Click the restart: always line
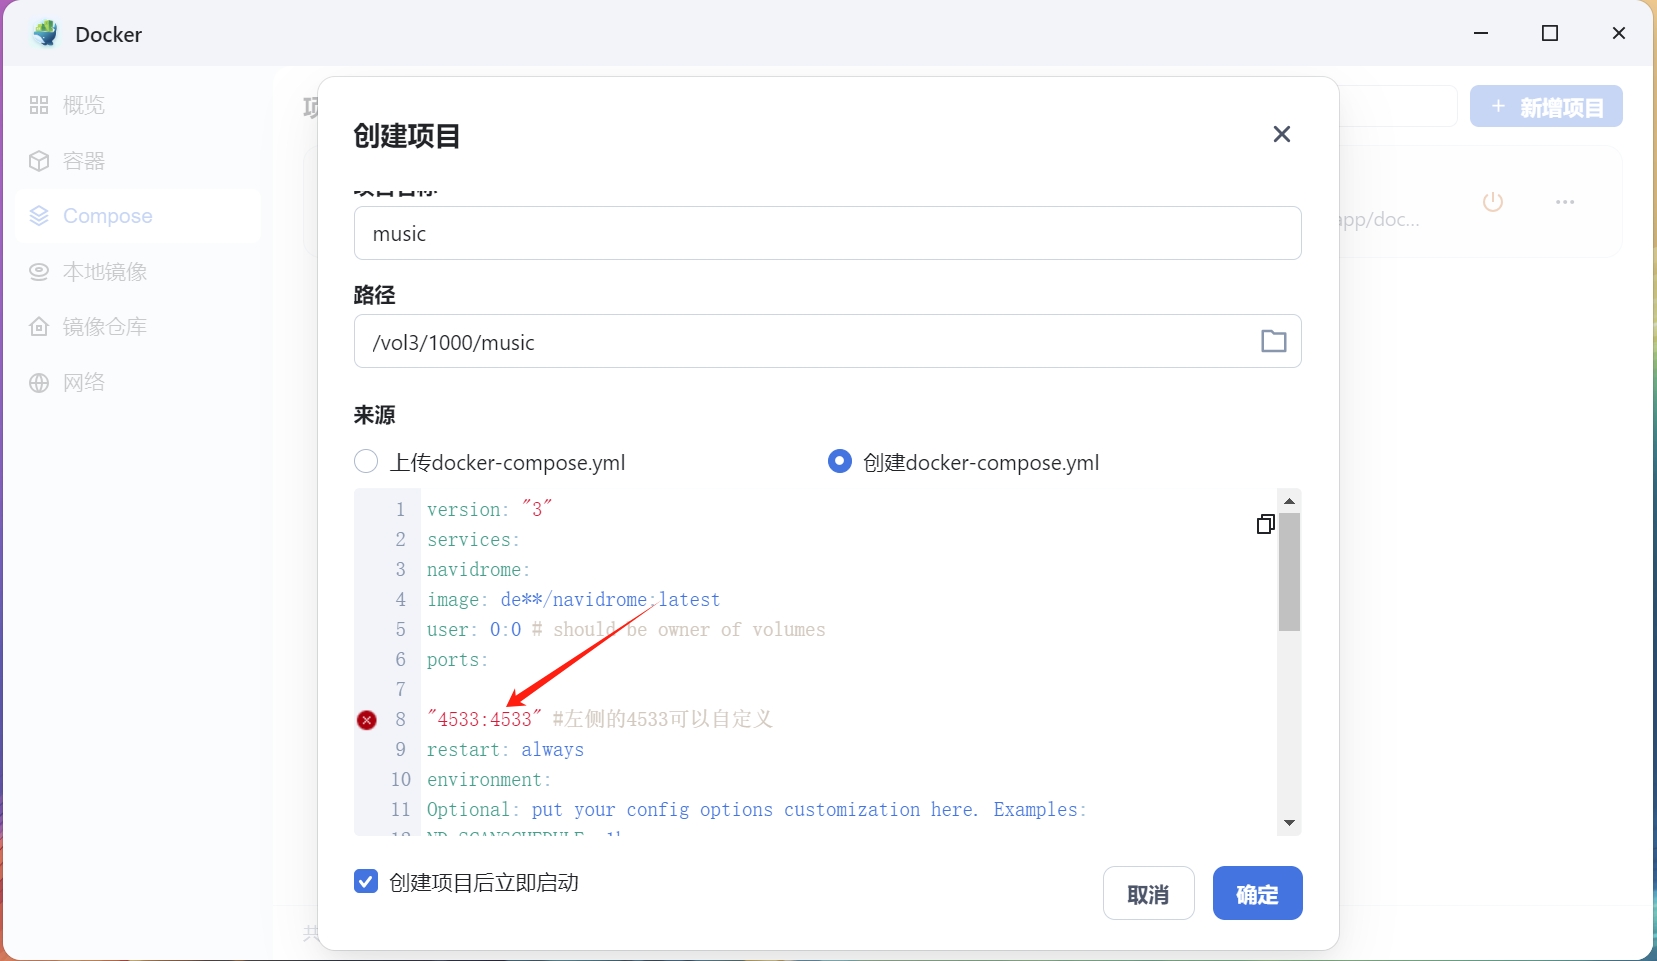The height and width of the screenshot is (961, 1657). (x=505, y=749)
